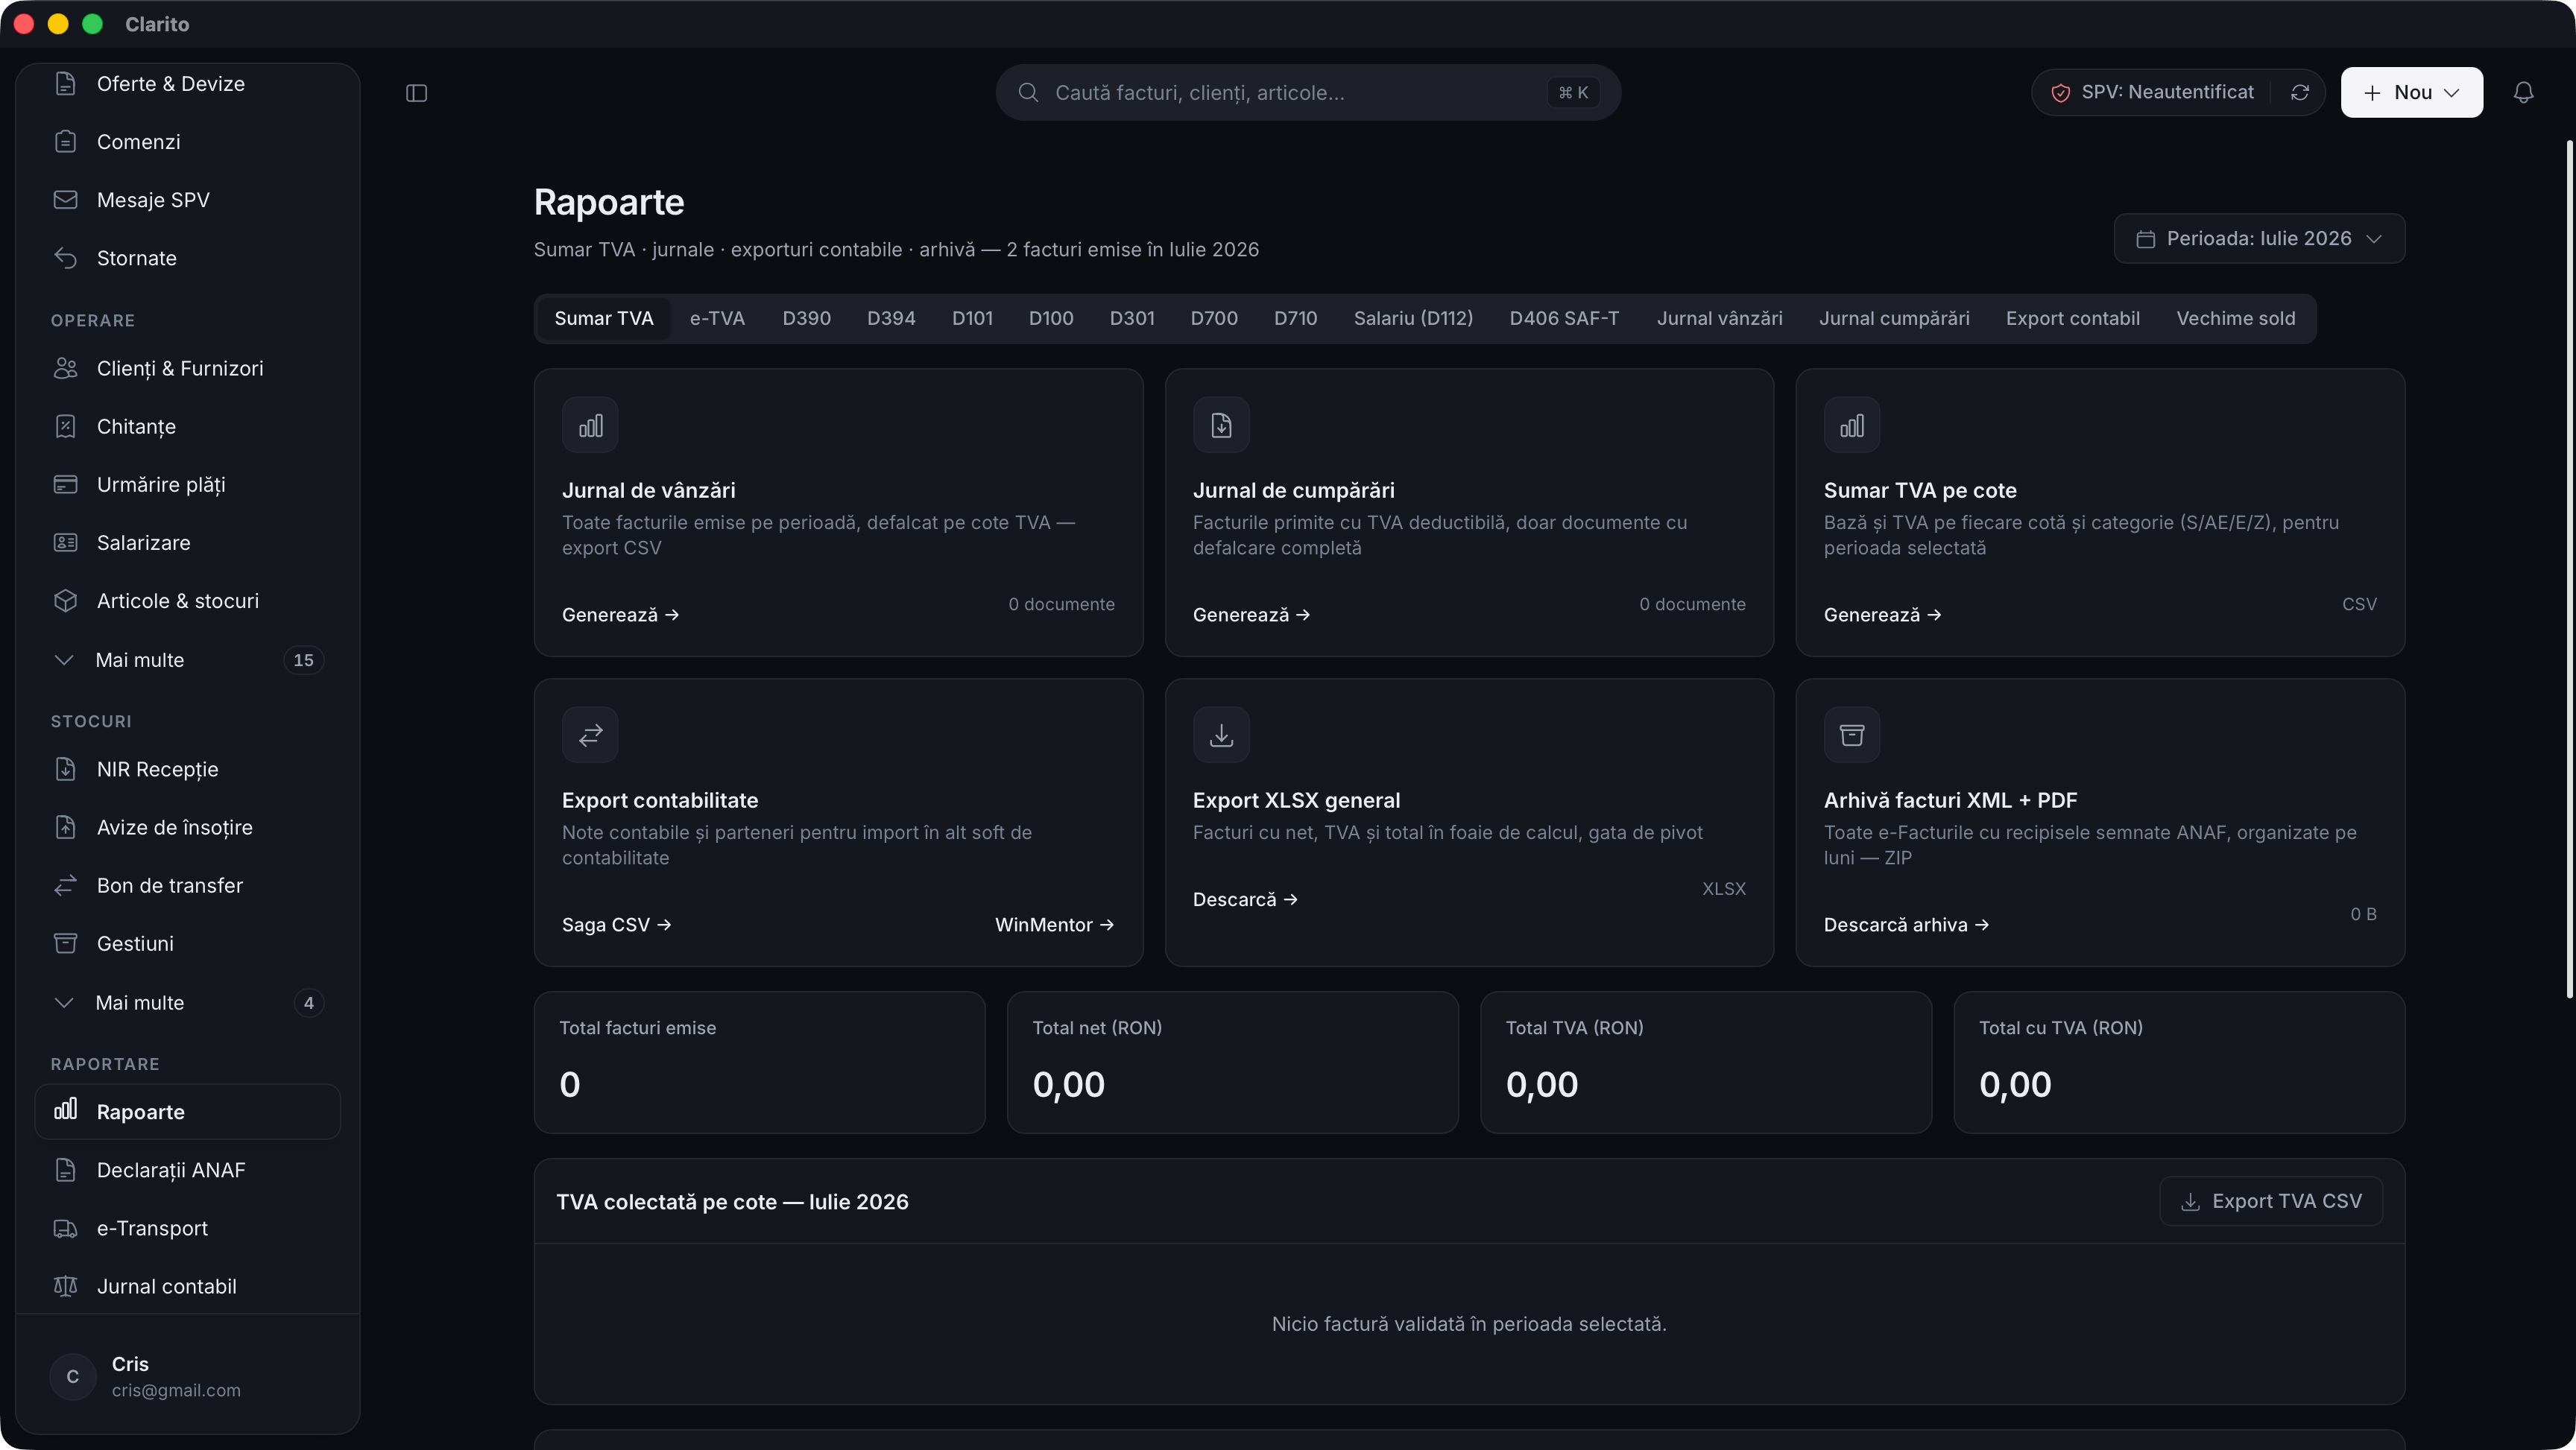Open the Cris user account profile
Viewport: 2576px width, 1450px height.
point(188,1376)
